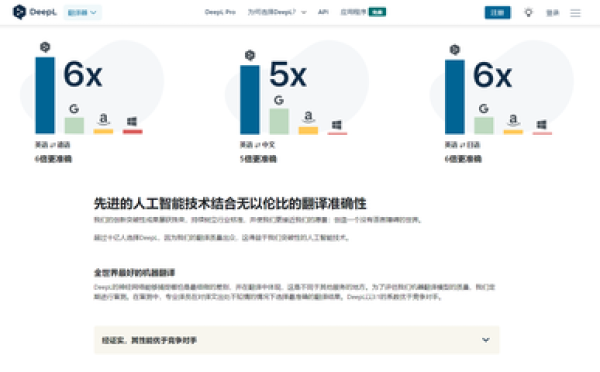Click Microsoft icon in English-Japanese chart
The image size is (600, 372).
click(541, 124)
